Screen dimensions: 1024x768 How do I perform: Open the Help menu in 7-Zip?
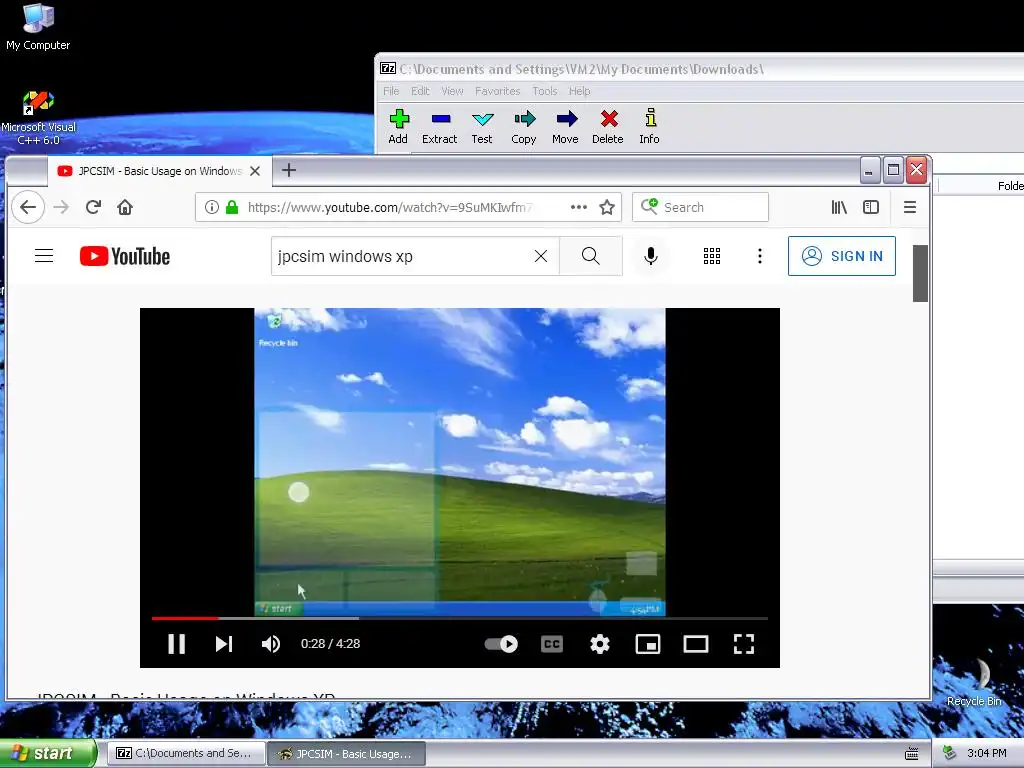[579, 91]
